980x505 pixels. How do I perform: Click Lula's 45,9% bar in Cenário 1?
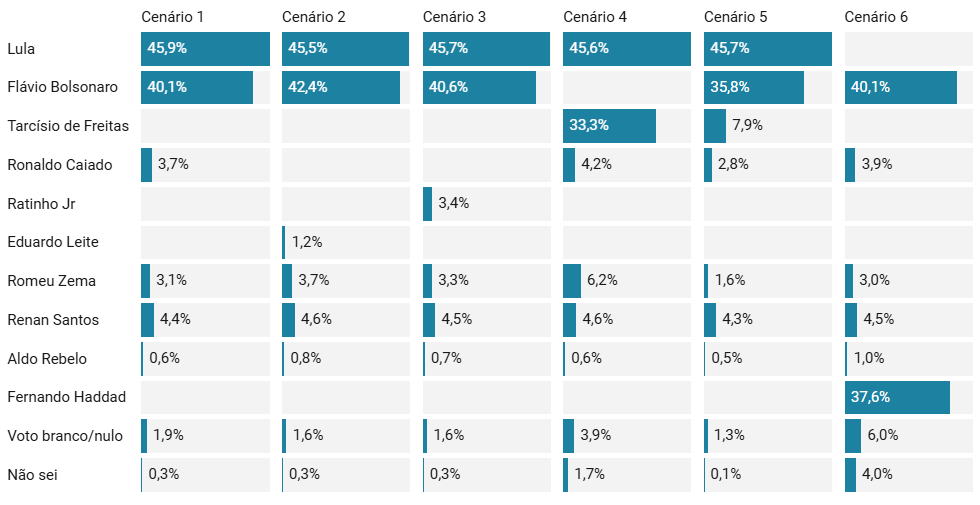[205, 49]
